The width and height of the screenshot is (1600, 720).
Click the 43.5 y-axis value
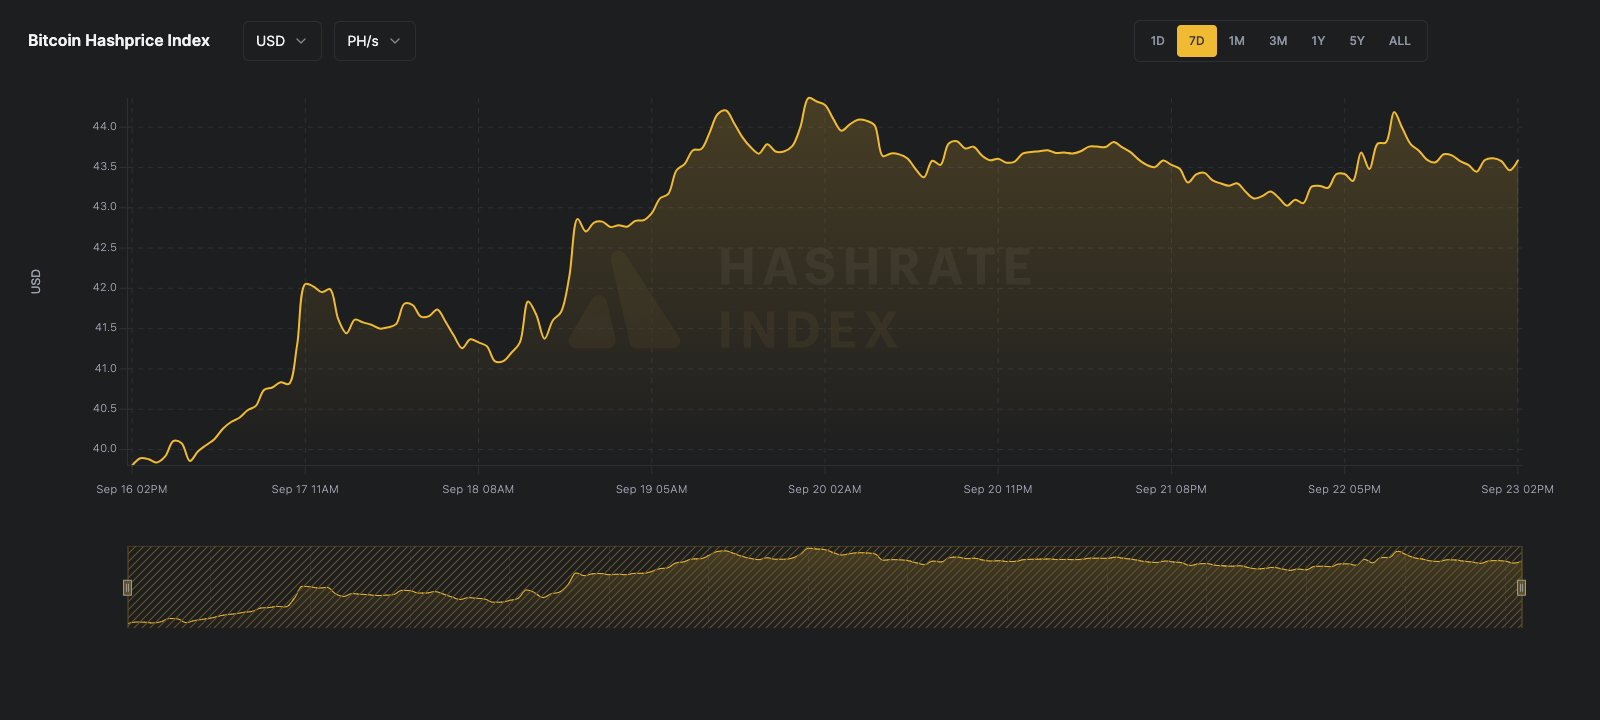(x=105, y=167)
